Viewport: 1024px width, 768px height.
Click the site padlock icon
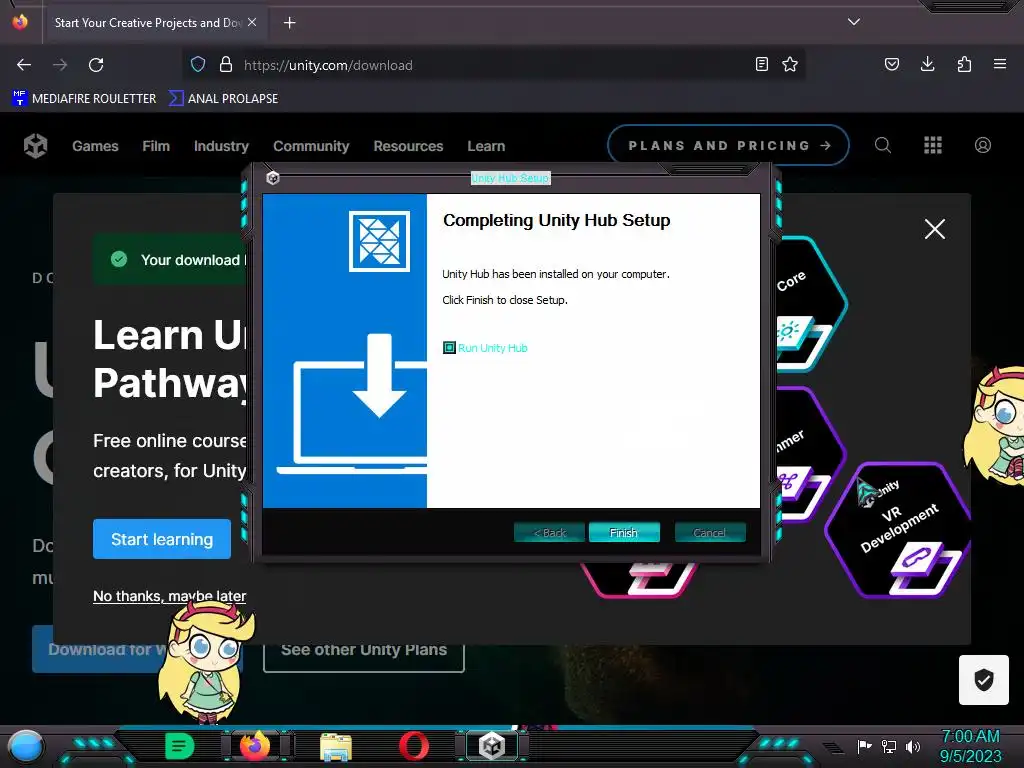coord(225,64)
